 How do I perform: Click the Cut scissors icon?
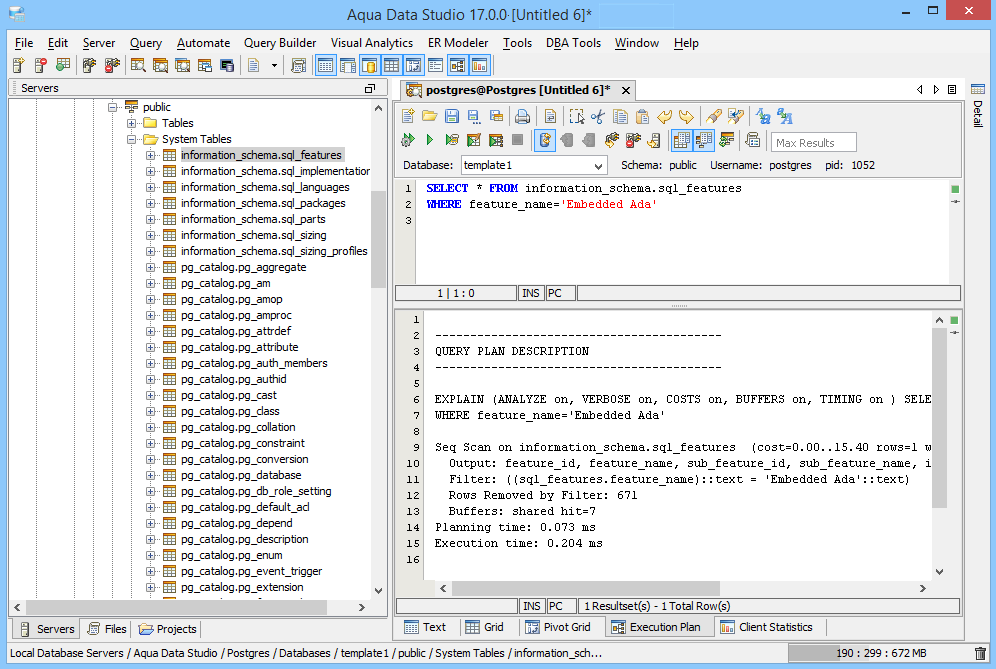point(598,116)
